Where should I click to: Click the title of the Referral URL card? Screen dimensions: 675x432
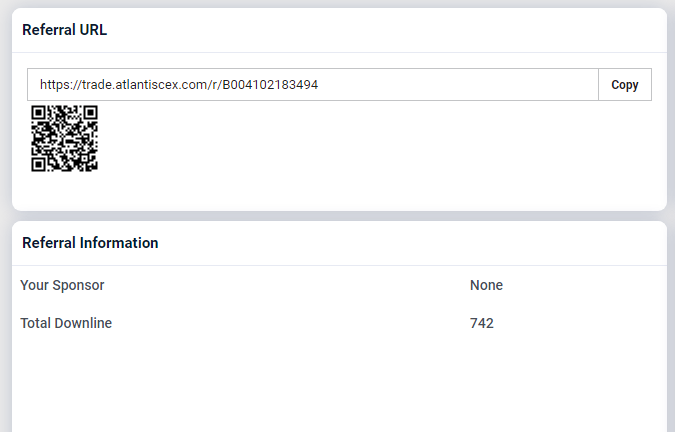64,30
